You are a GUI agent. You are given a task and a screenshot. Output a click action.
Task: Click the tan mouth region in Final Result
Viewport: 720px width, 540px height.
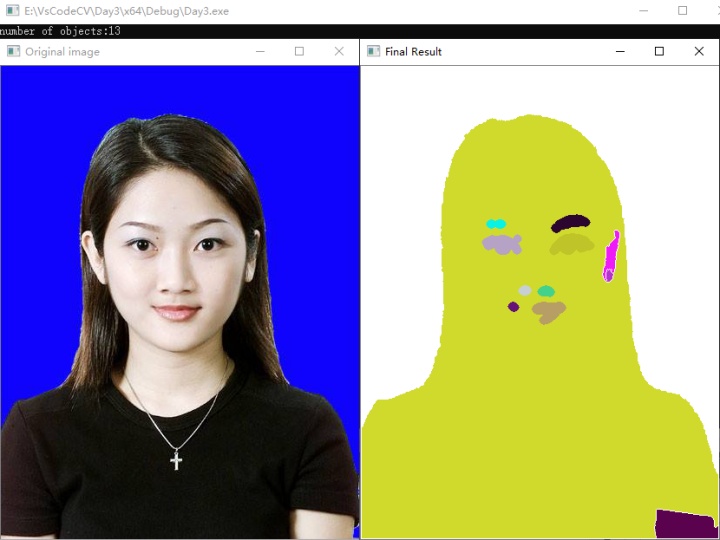(x=548, y=312)
